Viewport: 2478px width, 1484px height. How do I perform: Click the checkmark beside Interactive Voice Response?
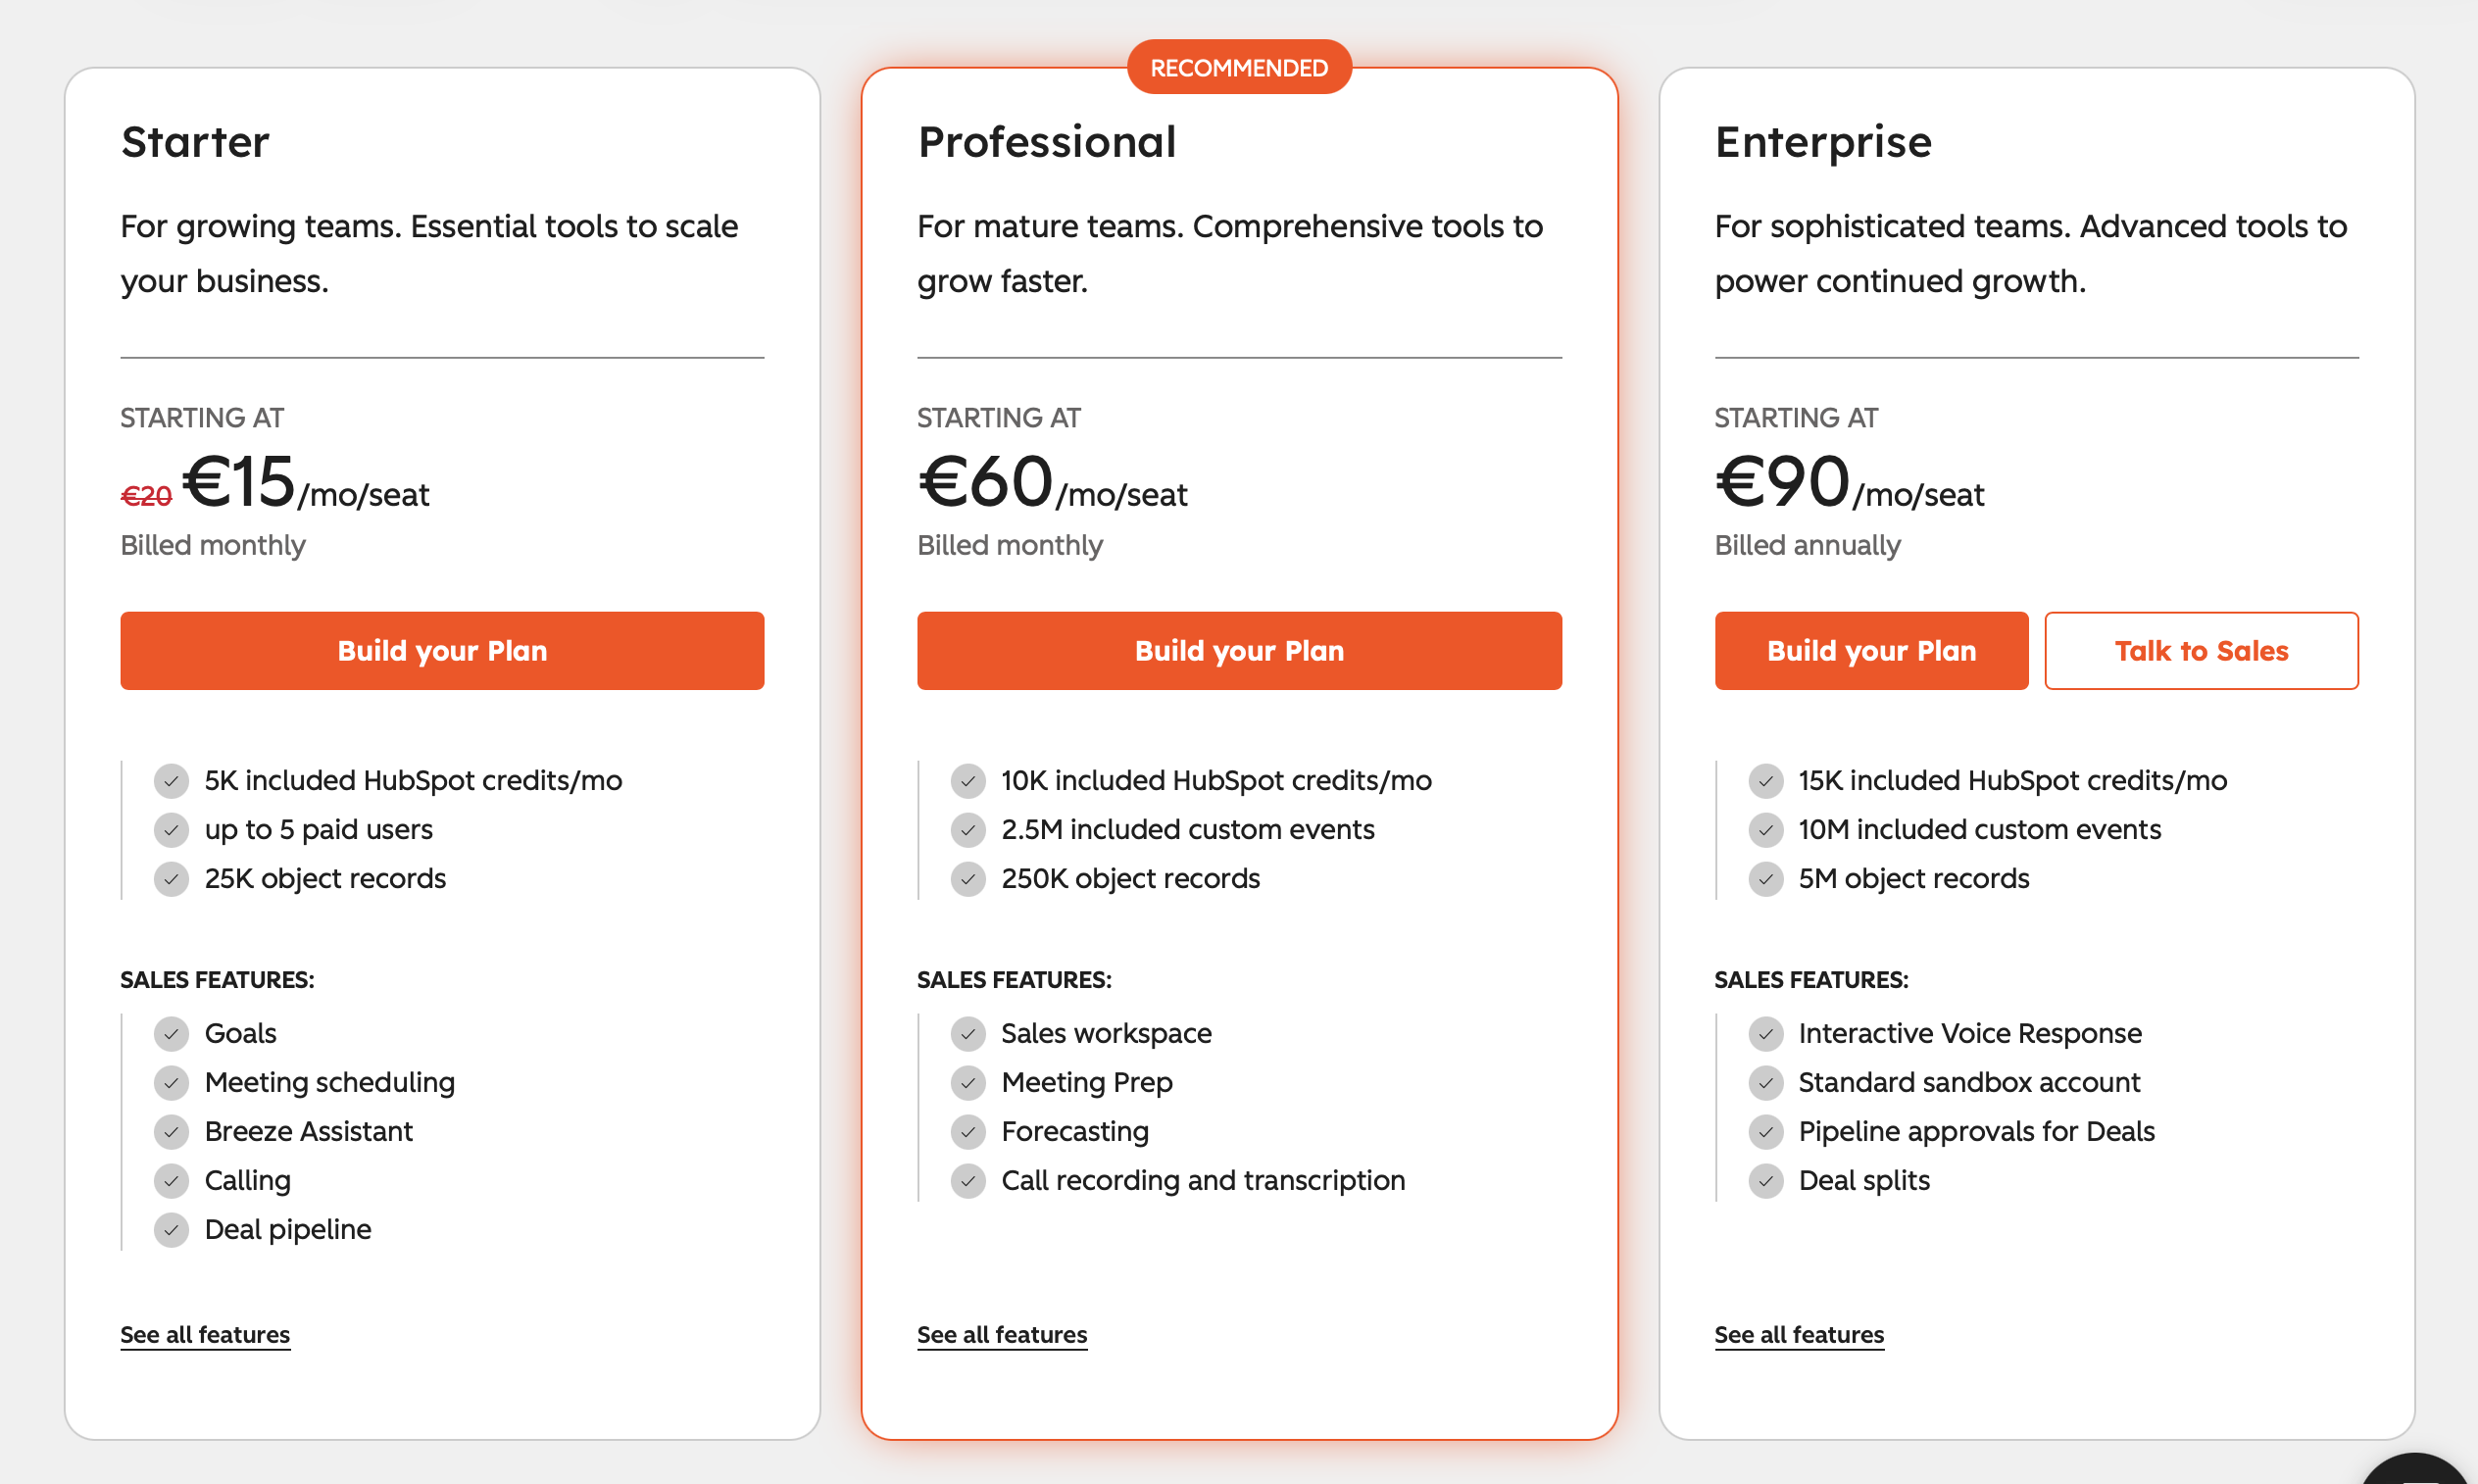tap(1766, 1033)
